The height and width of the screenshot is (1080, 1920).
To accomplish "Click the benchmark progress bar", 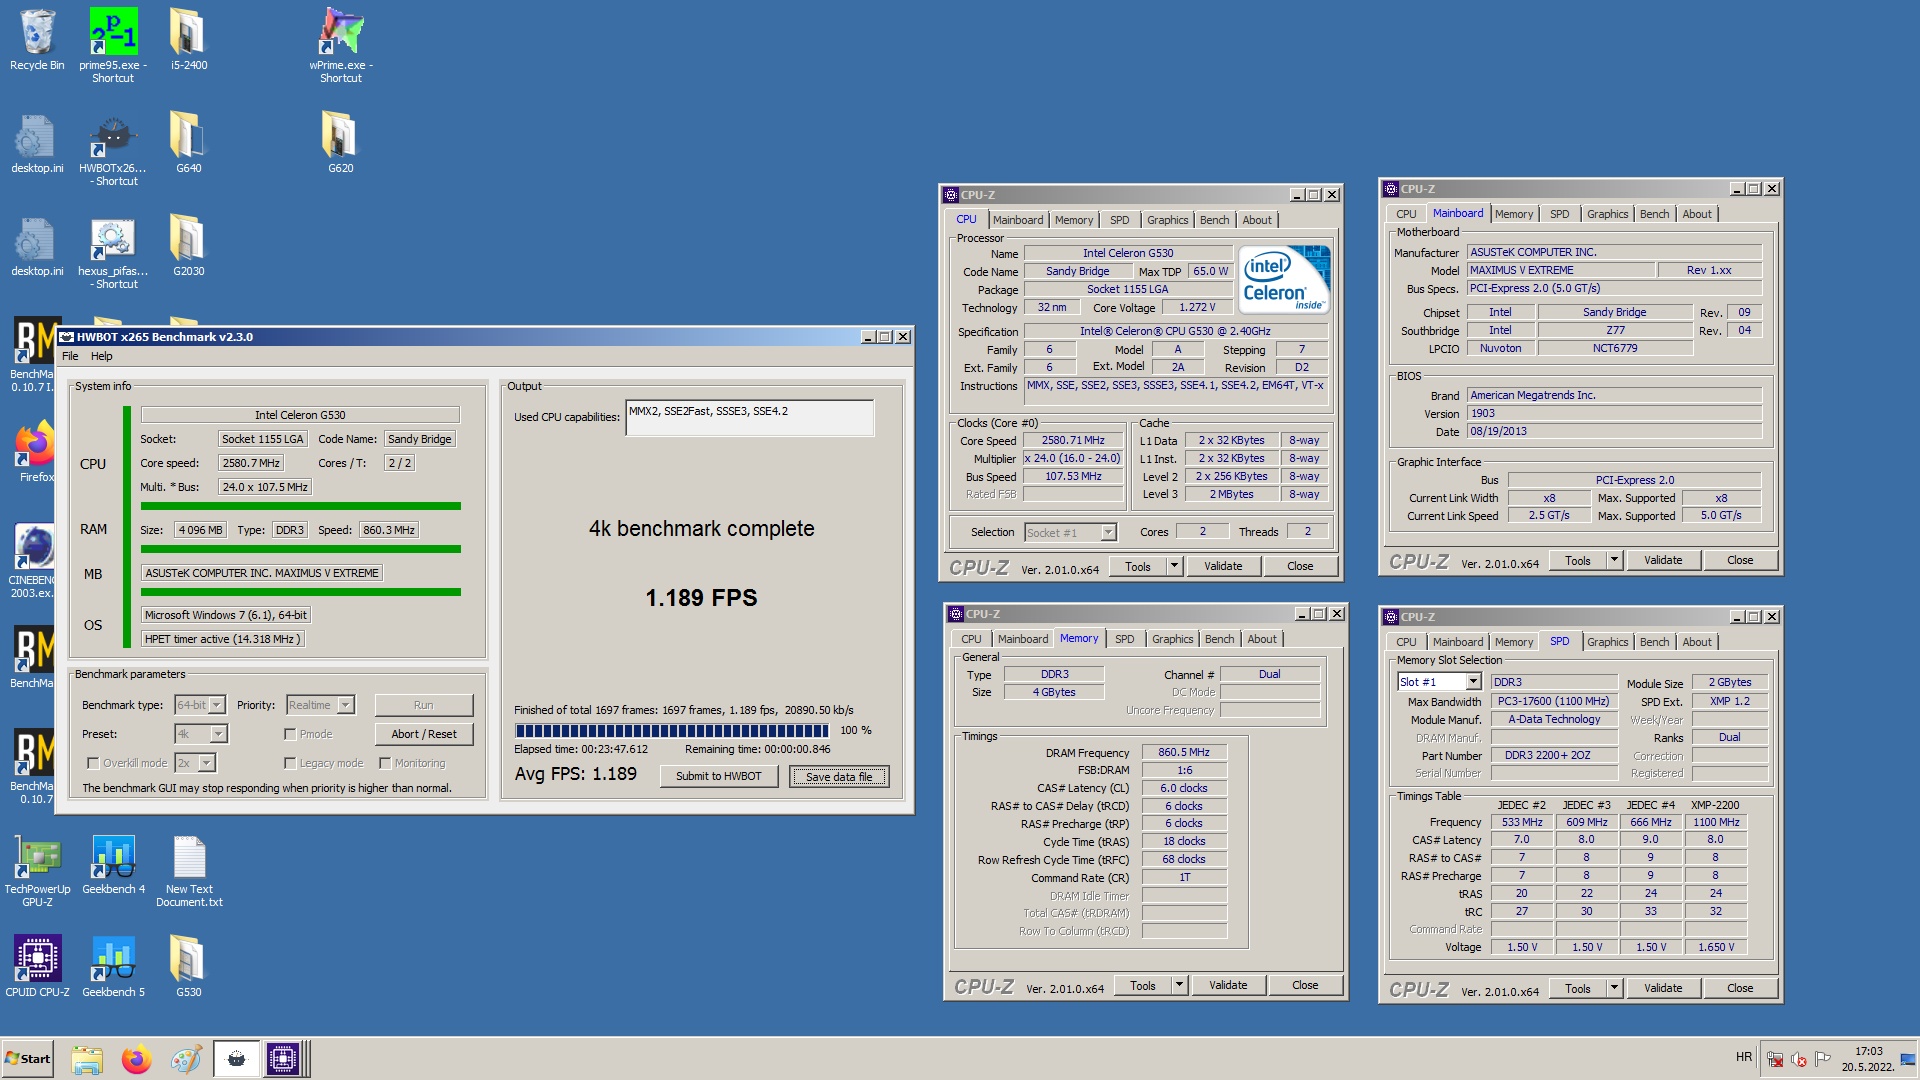I will coord(671,731).
